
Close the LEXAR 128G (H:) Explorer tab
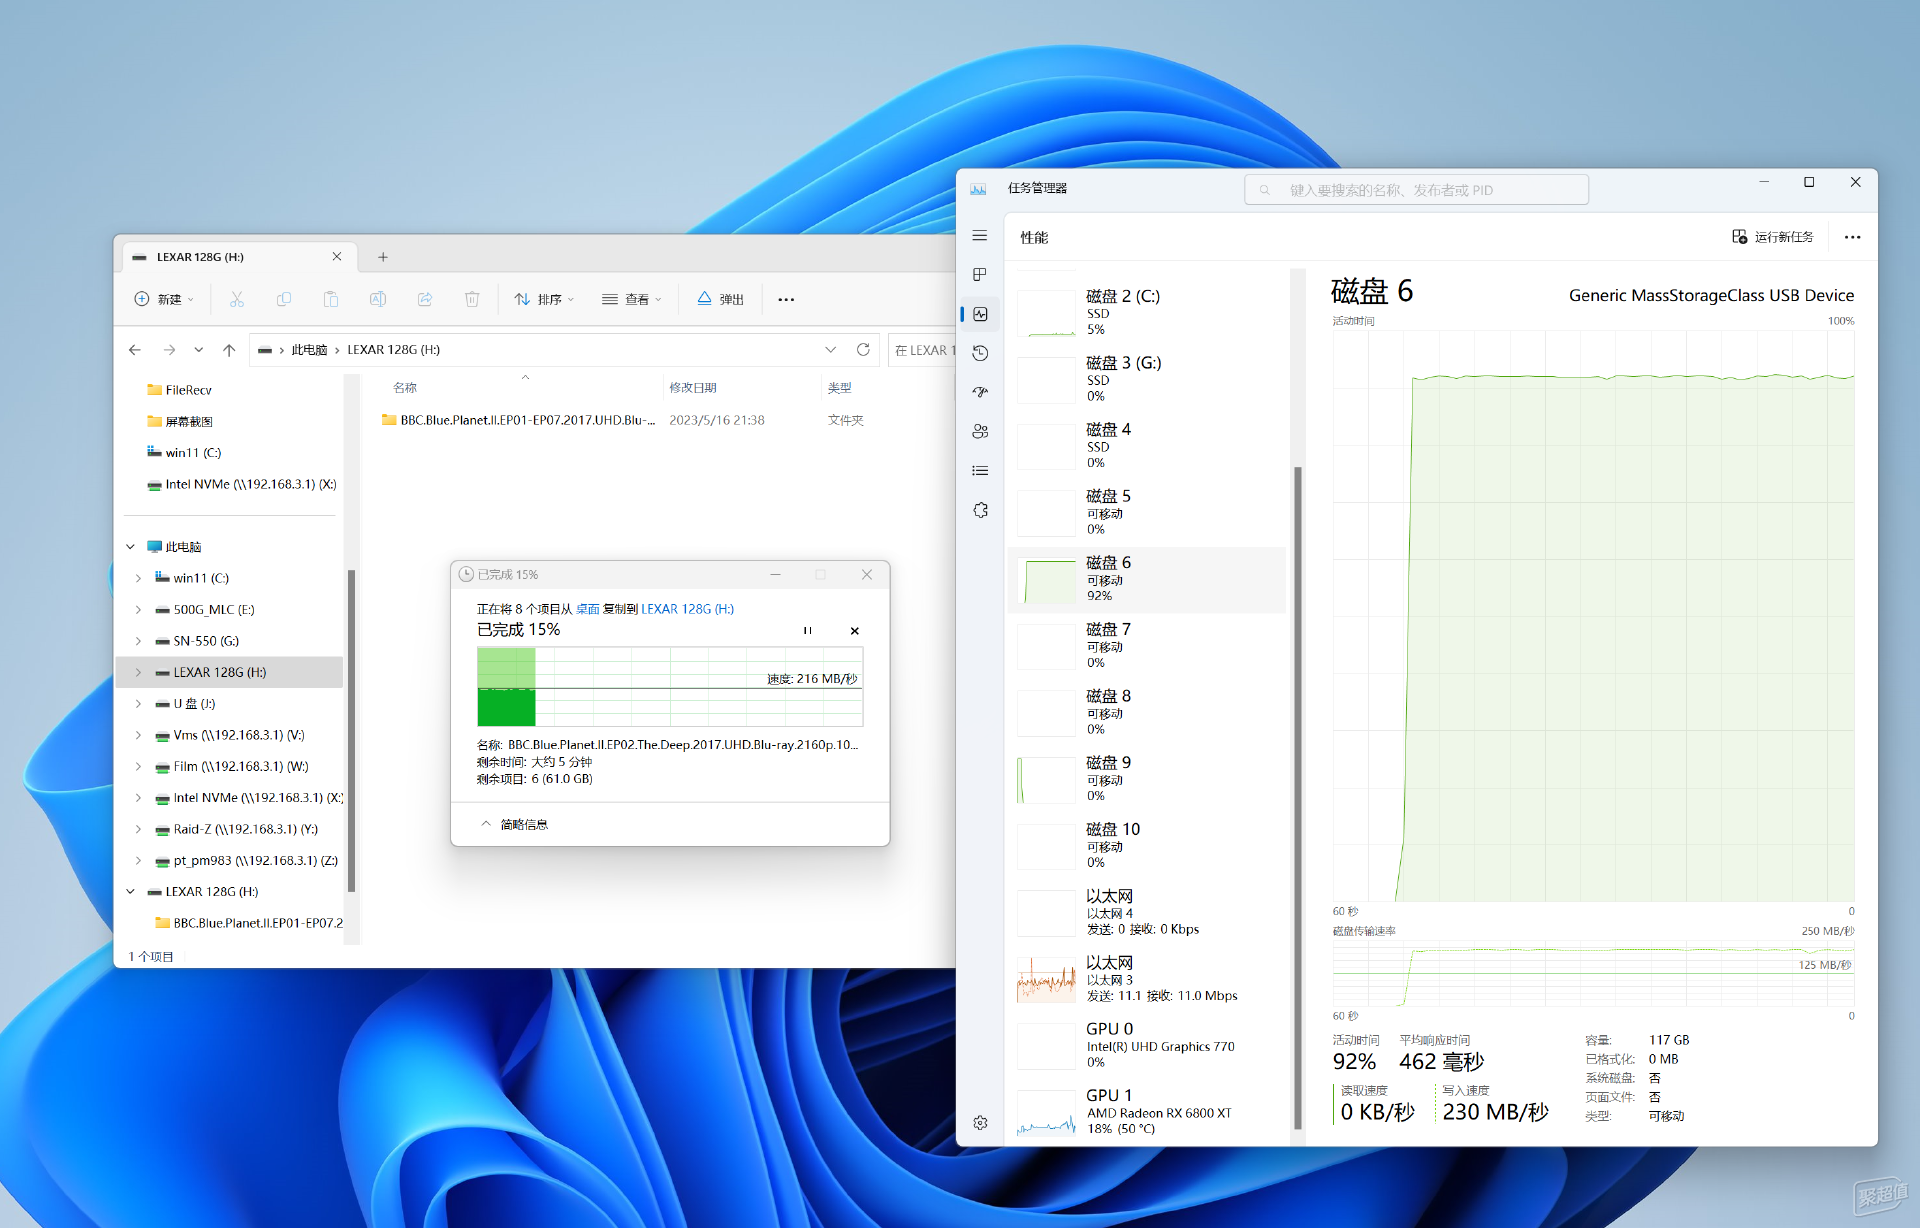click(x=337, y=257)
